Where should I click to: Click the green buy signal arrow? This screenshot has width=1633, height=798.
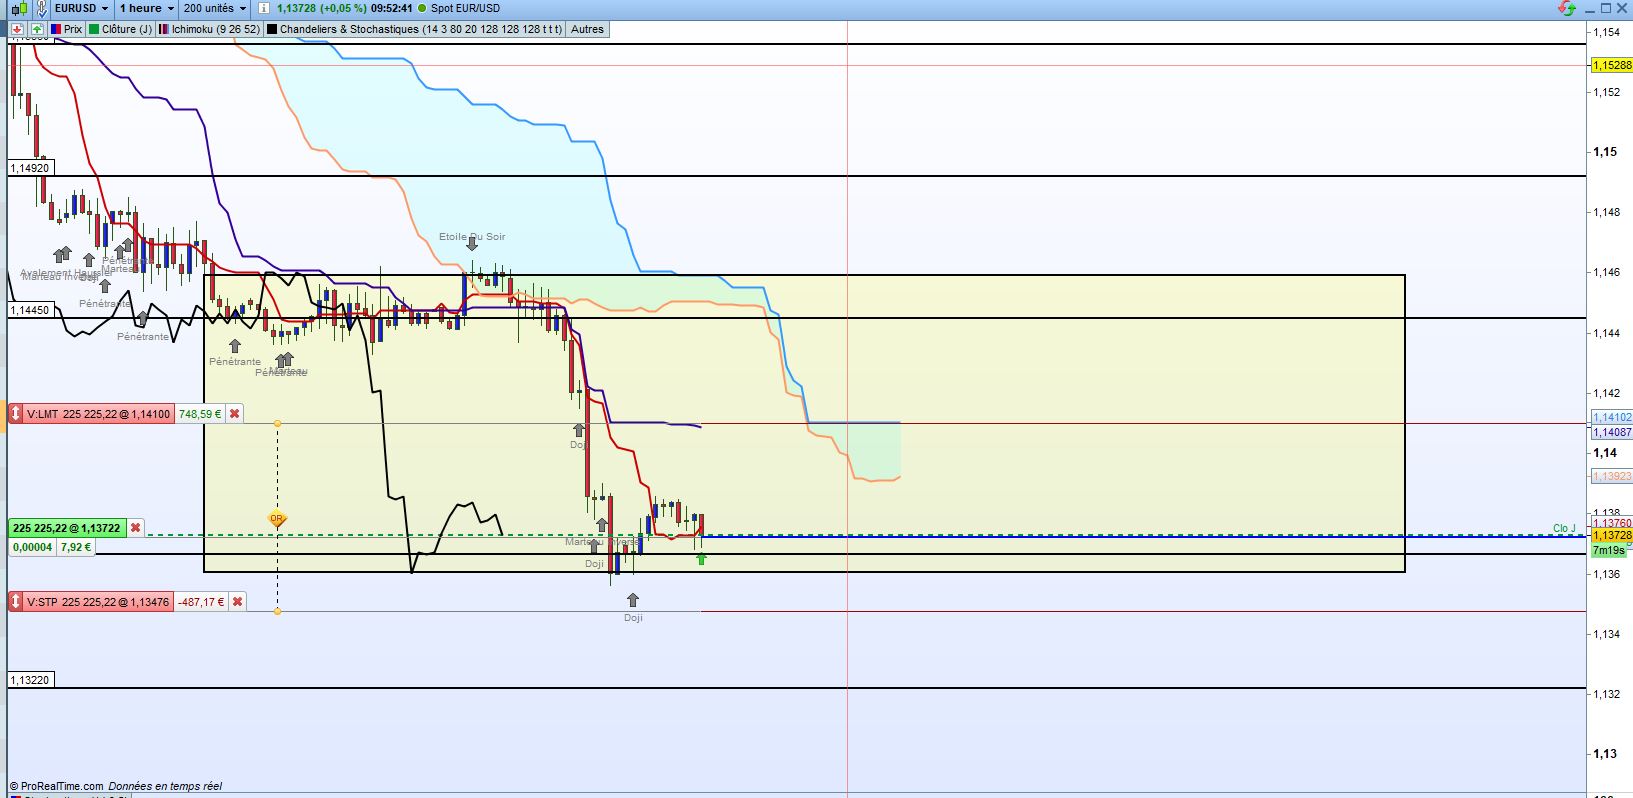point(701,559)
